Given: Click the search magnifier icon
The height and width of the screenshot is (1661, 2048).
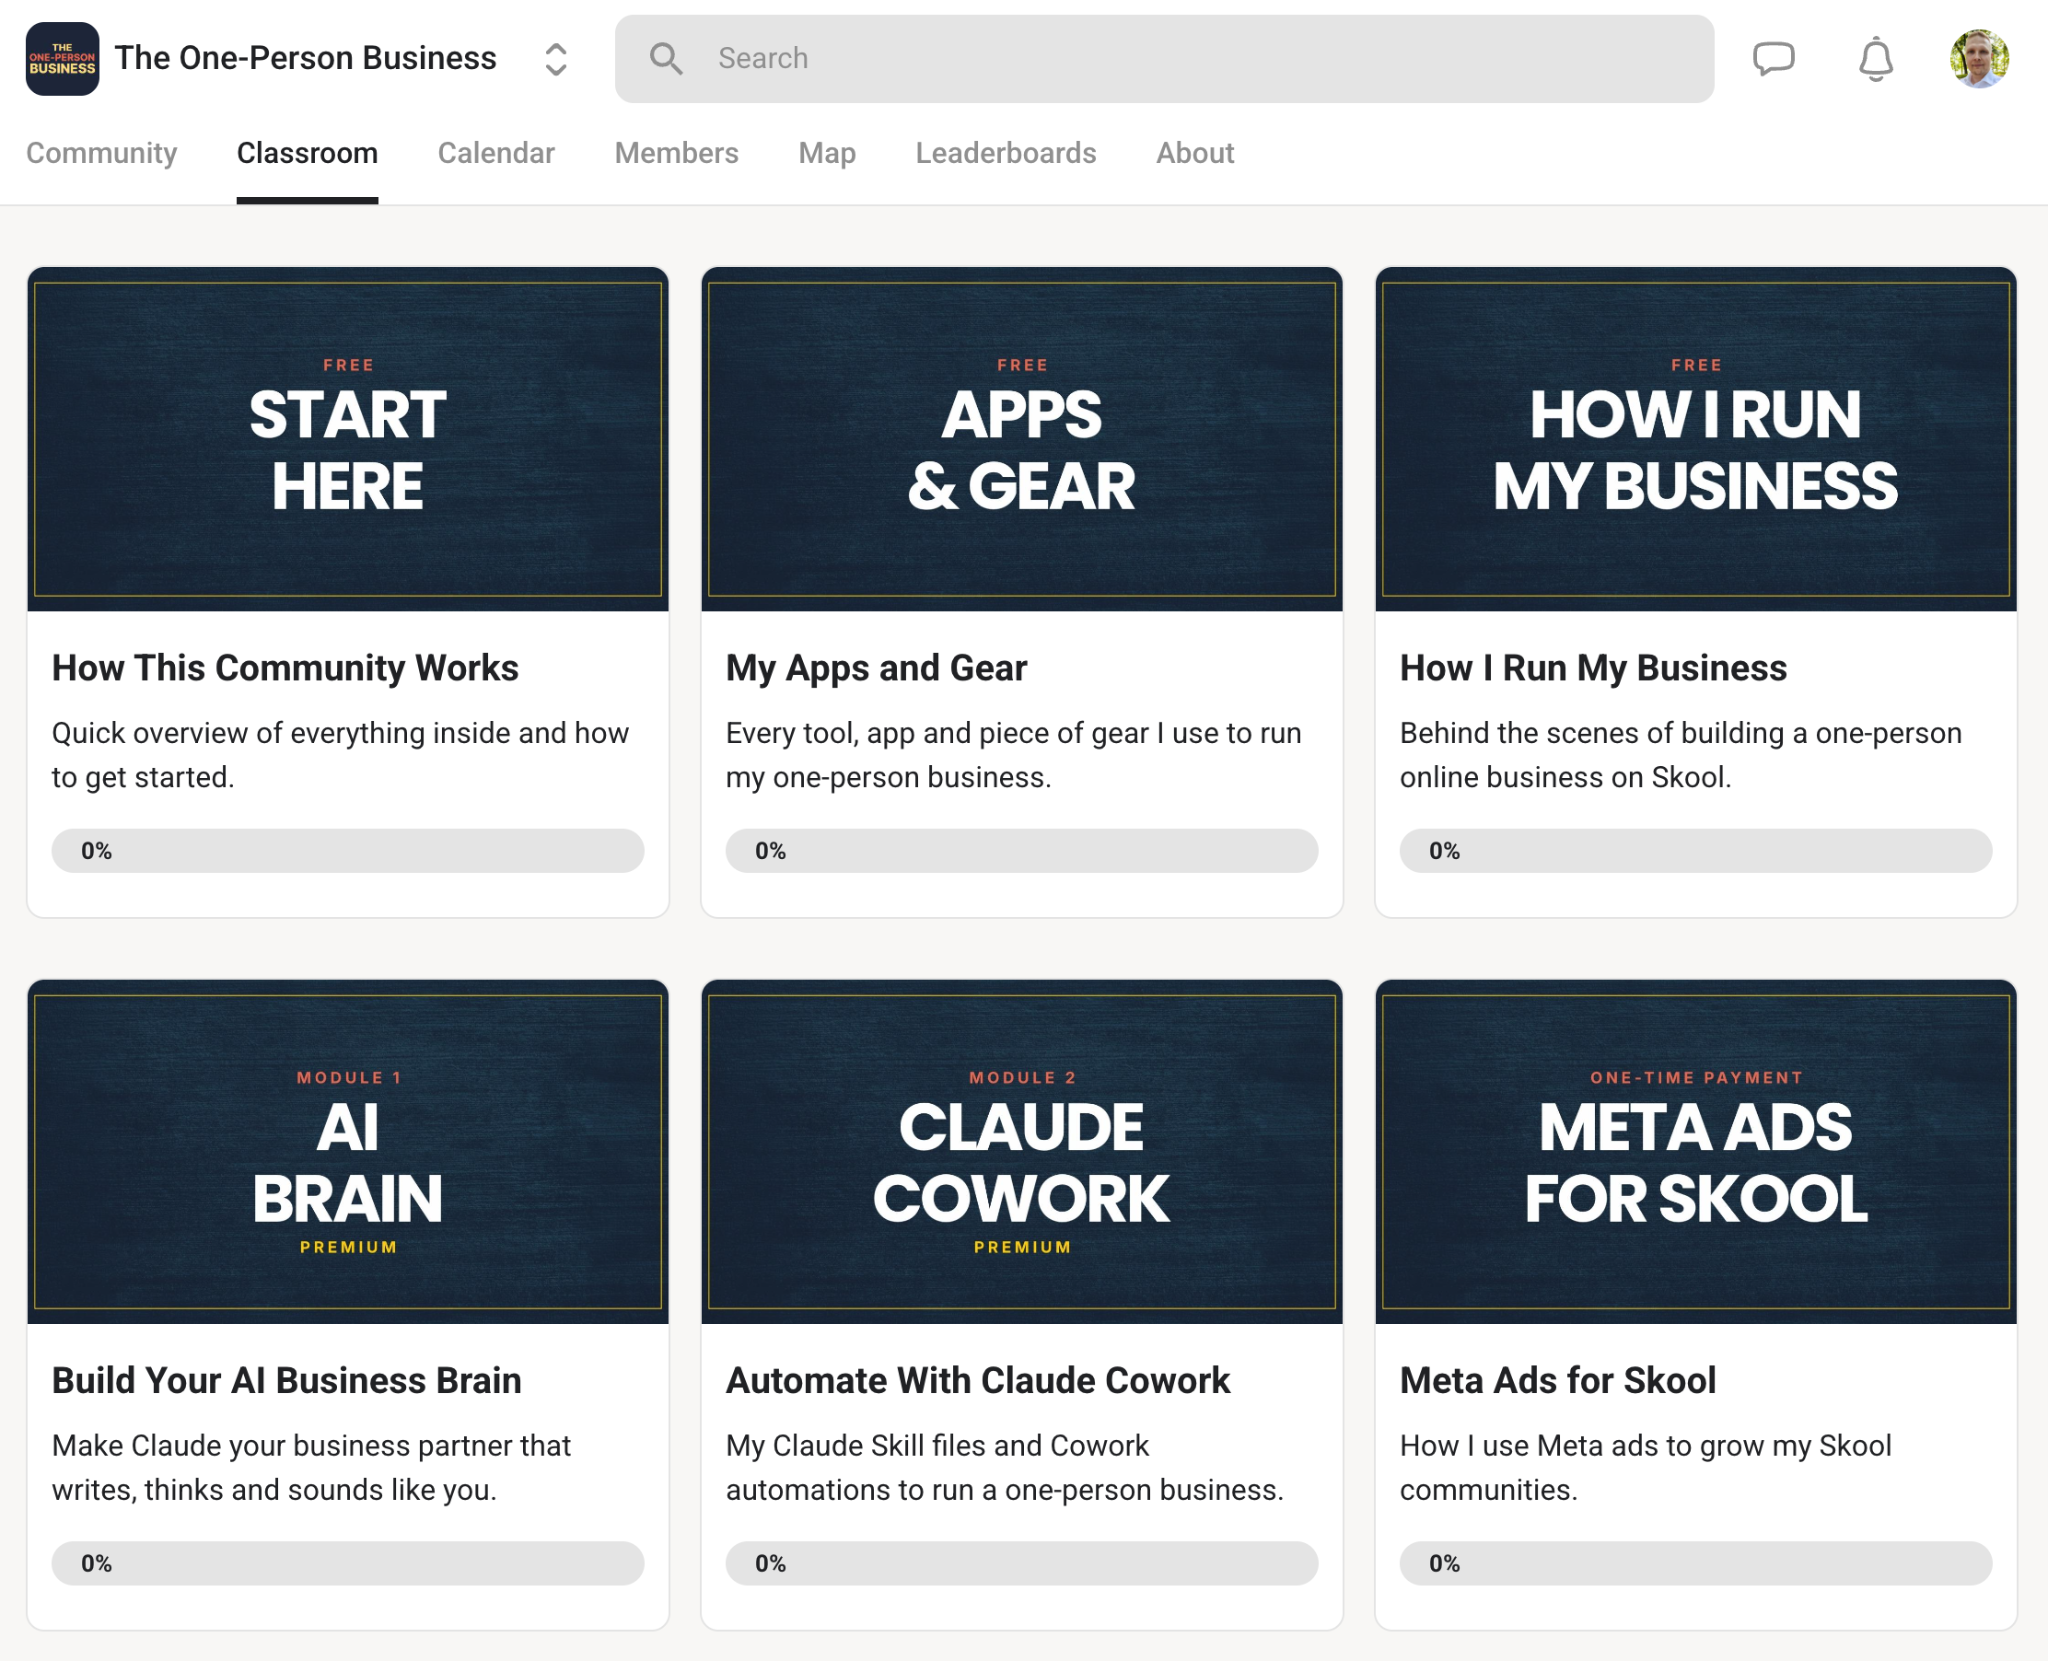Looking at the screenshot, I should click(666, 59).
